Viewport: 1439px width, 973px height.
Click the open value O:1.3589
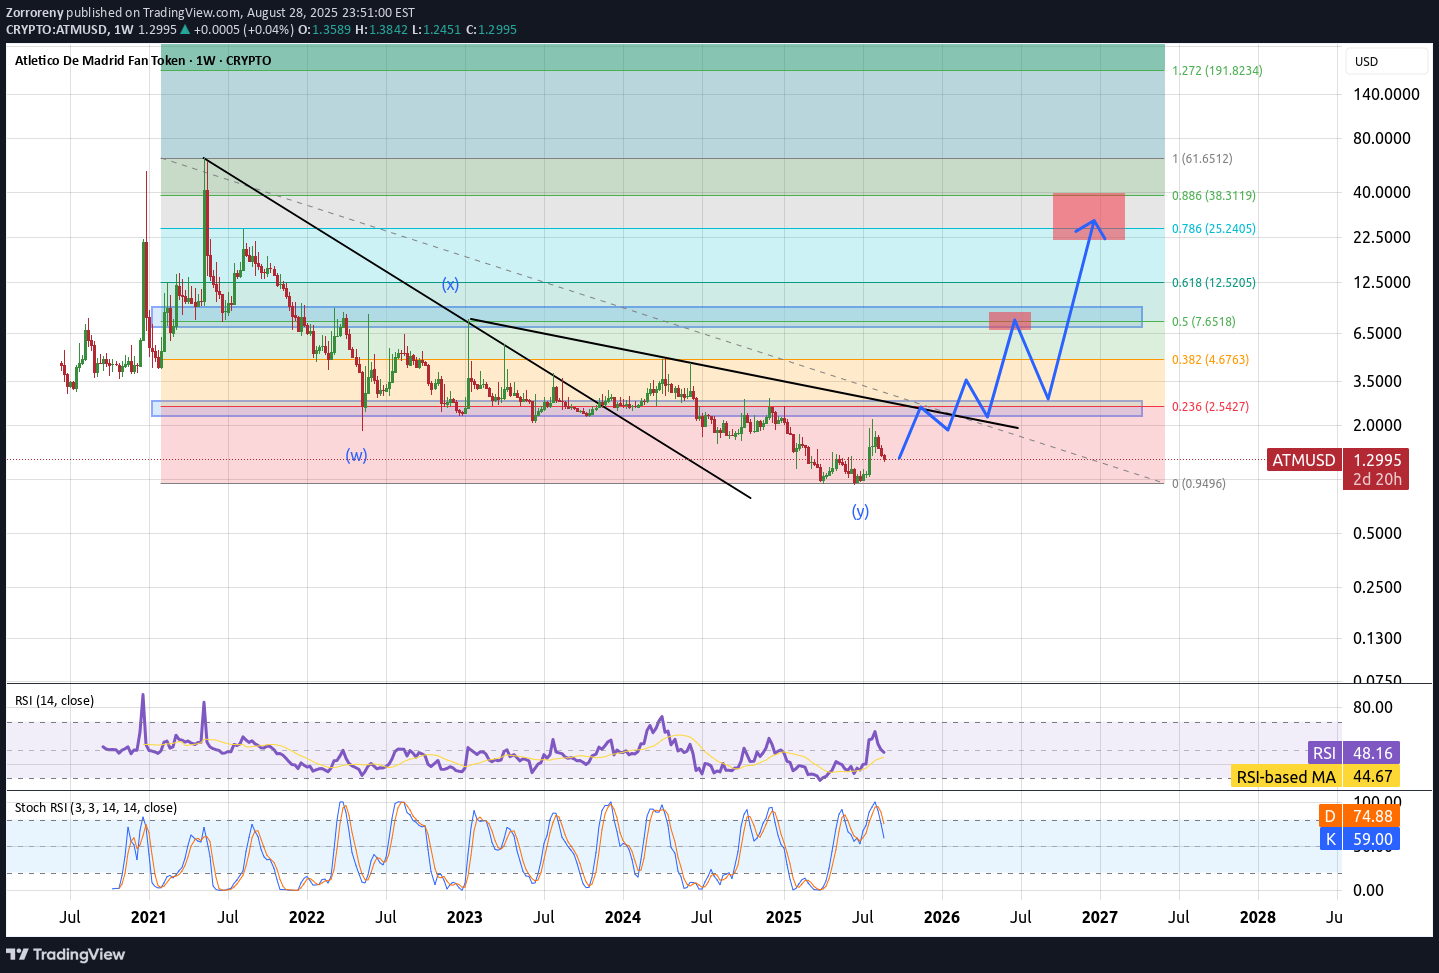(325, 29)
